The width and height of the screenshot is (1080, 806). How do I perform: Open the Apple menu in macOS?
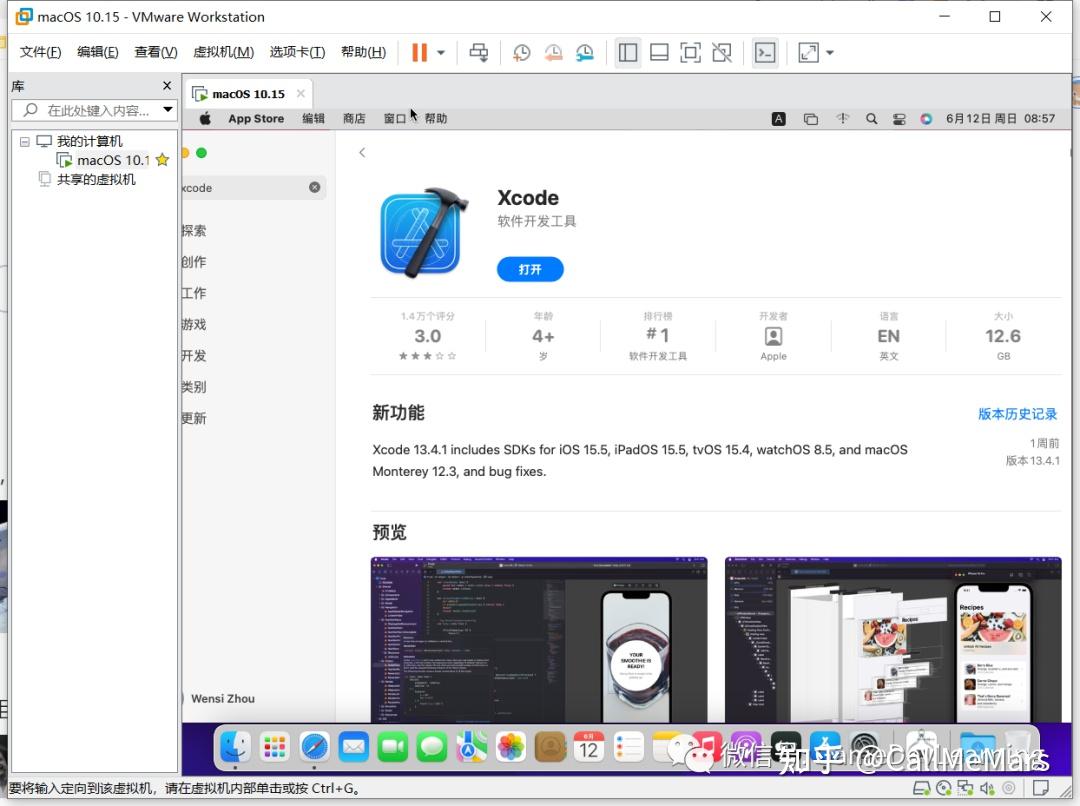pos(205,118)
